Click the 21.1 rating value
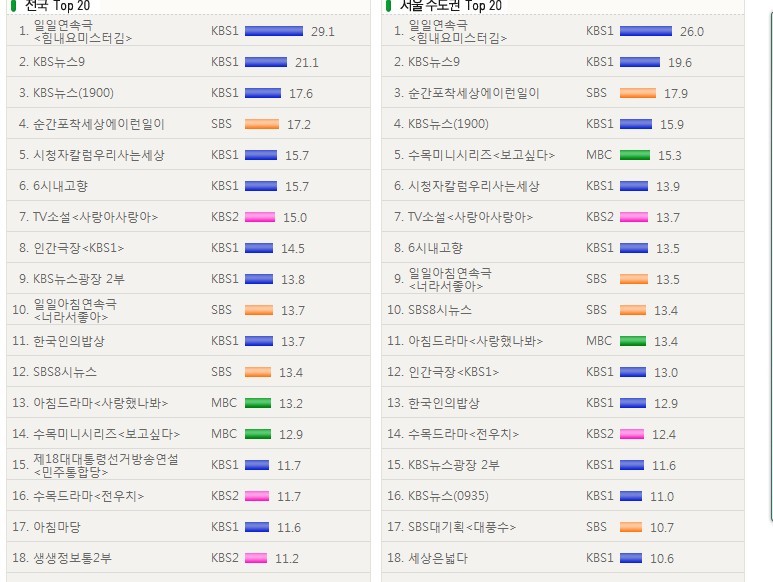The image size is (773, 582). click(307, 63)
